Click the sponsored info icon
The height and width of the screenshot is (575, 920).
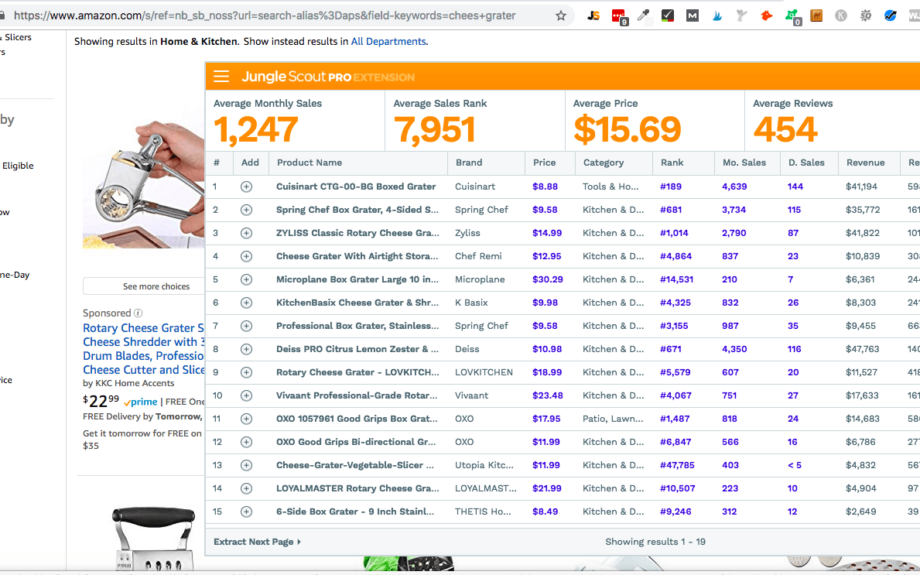(x=138, y=313)
